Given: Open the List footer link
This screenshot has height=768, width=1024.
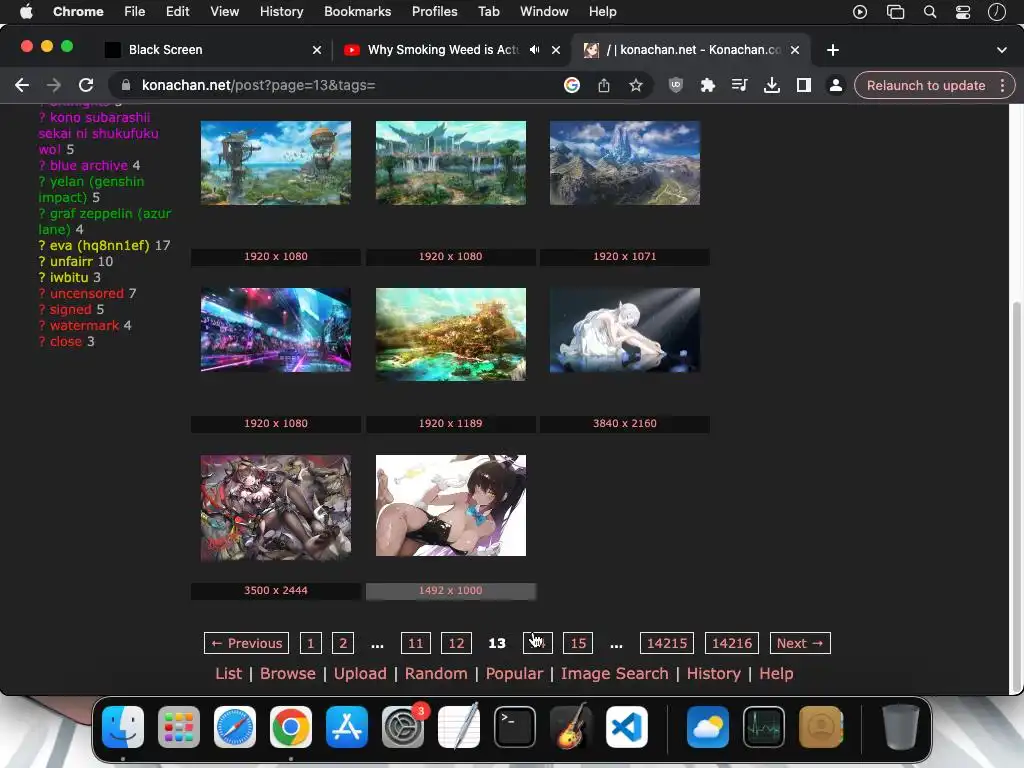Looking at the screenshot, I should tap(229, 674).
